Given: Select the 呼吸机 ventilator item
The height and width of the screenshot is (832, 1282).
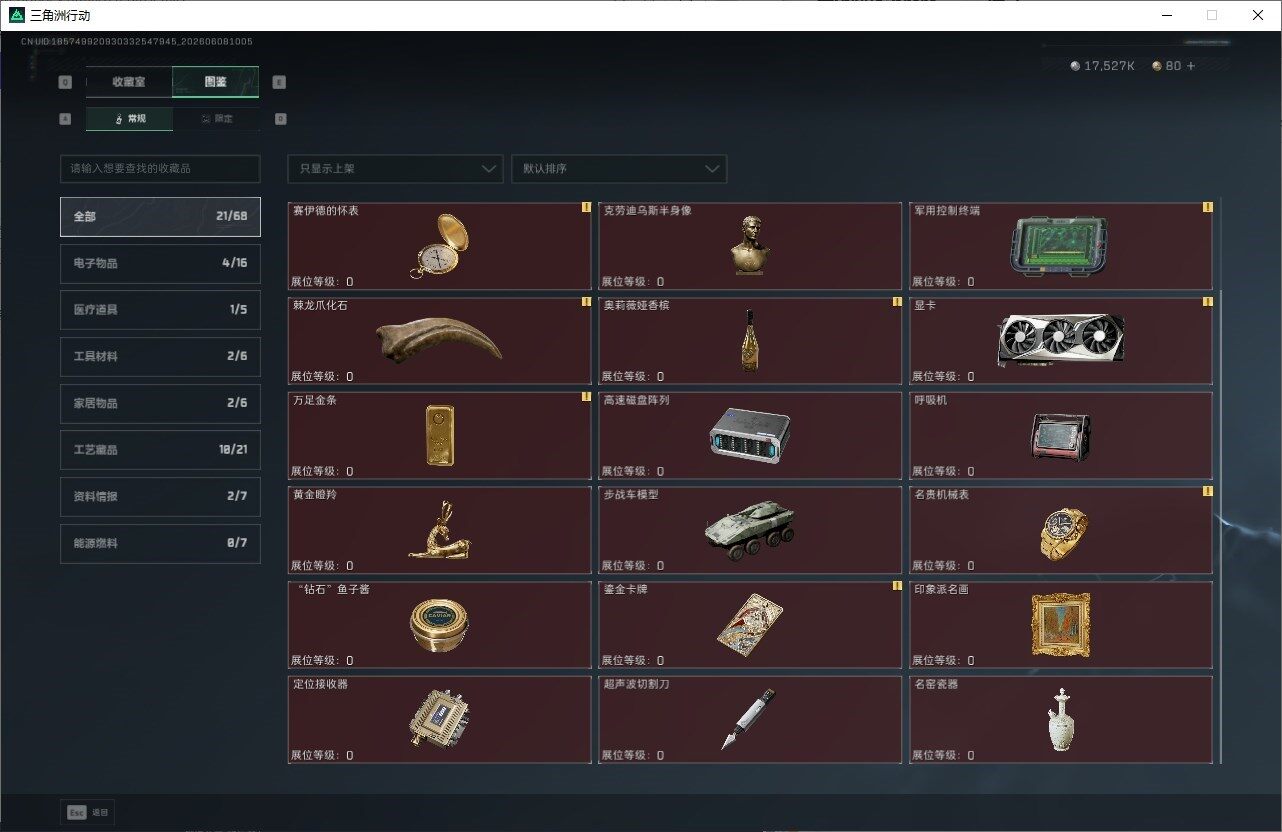Looking at the screenshot, I should (x=1061, y=435).
